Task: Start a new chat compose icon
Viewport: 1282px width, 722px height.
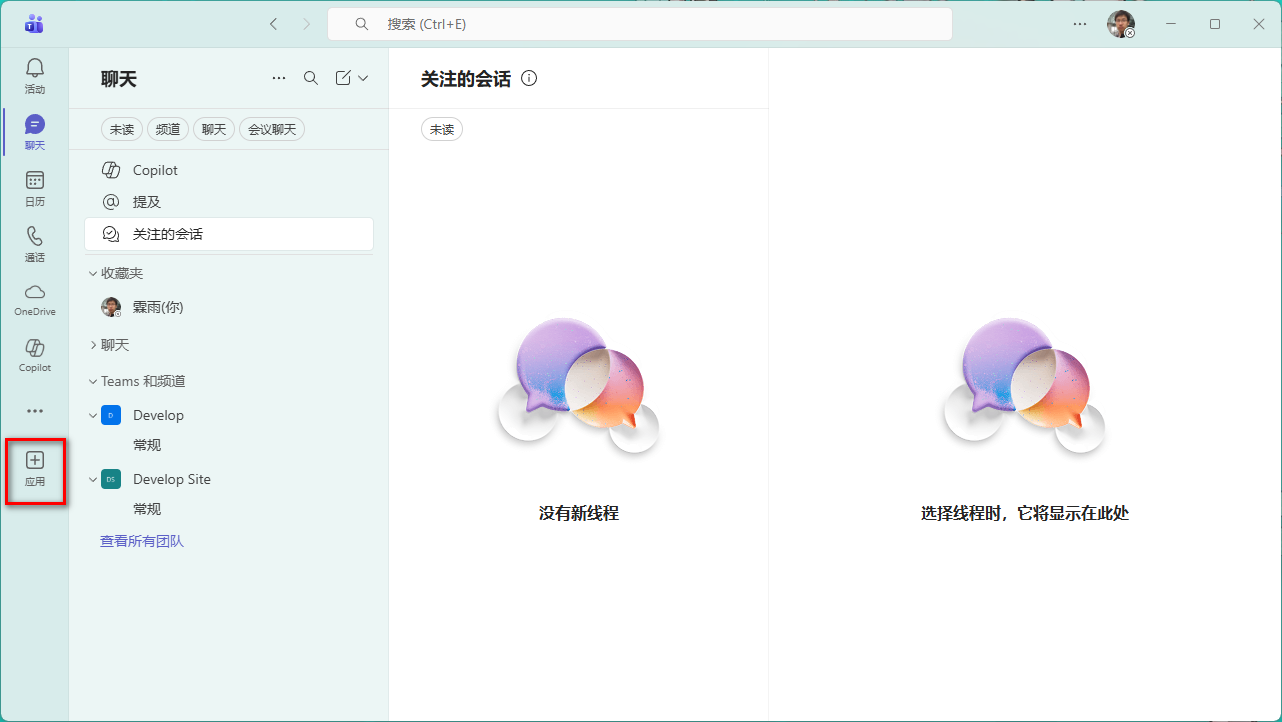Action: [x=343, y=78]
